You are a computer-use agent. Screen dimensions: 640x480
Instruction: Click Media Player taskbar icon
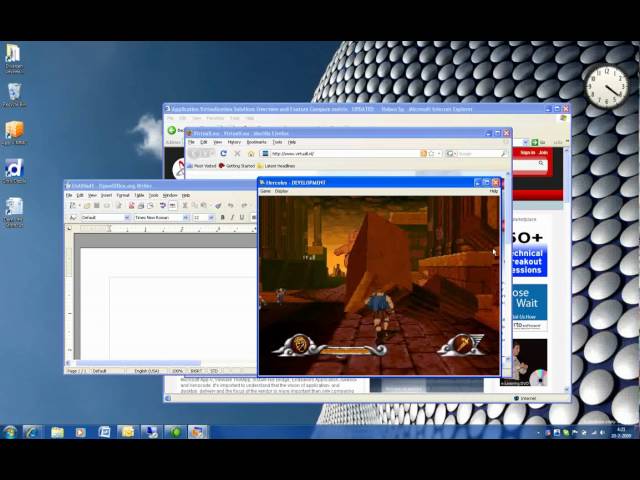point(80,432)
